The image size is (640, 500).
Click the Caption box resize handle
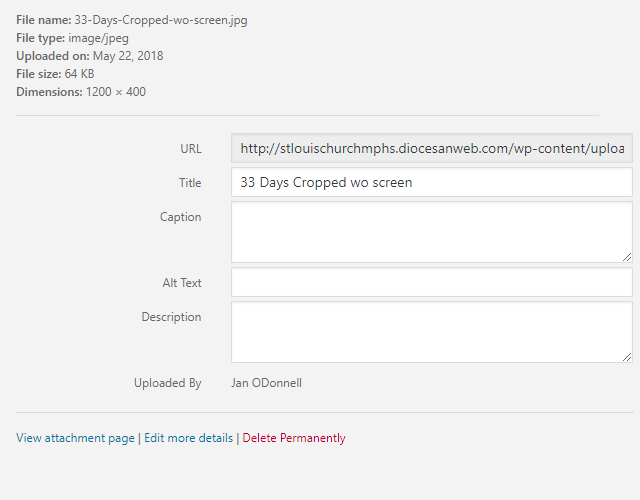(x=626, y=256)
